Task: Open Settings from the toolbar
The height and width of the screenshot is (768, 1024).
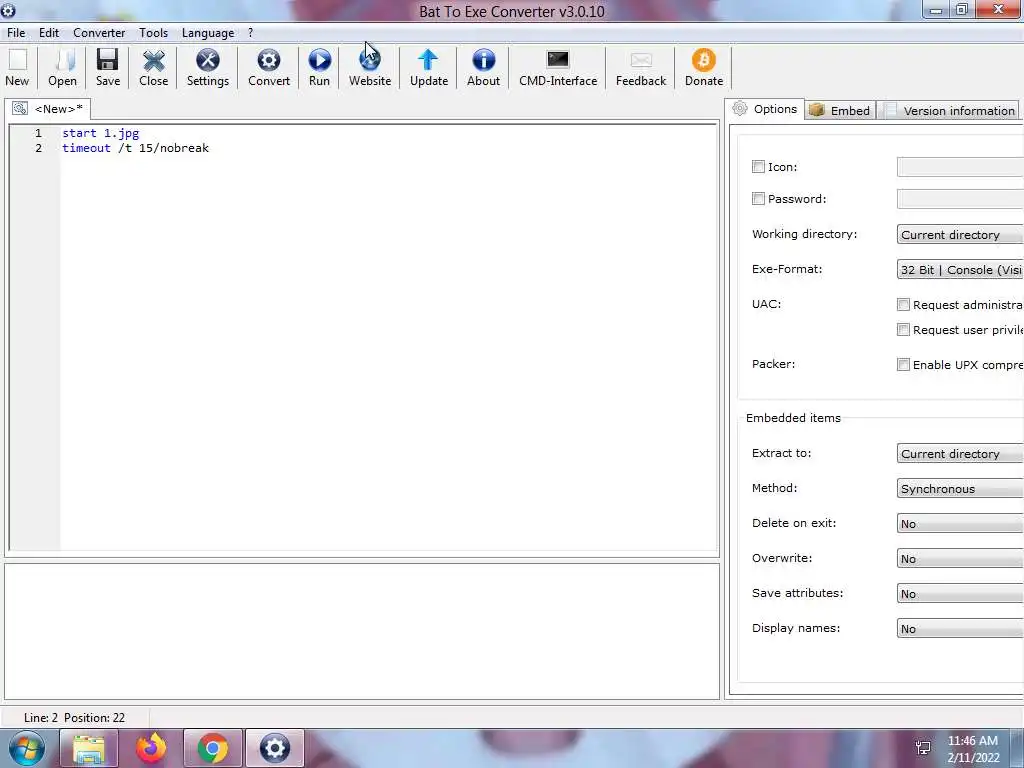Action: point(208,60)
